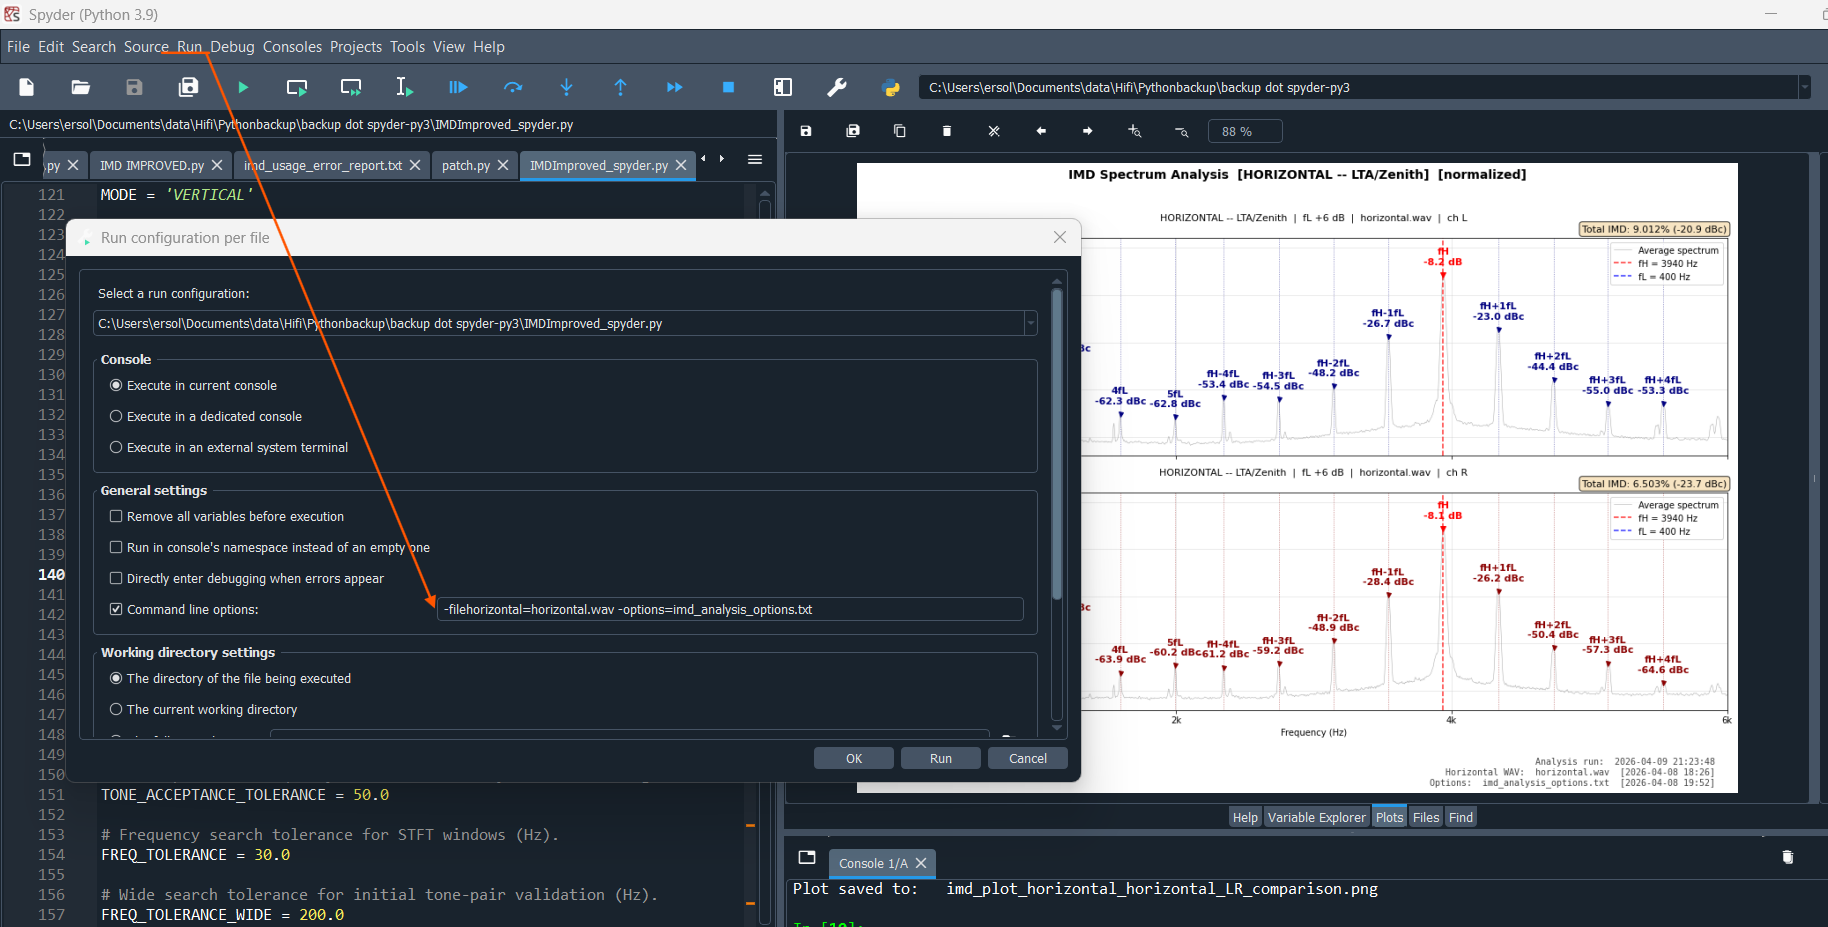Switch to the Variable Explorer tab
This screenshot has height=927, width=1828.
click(1316, 818)
